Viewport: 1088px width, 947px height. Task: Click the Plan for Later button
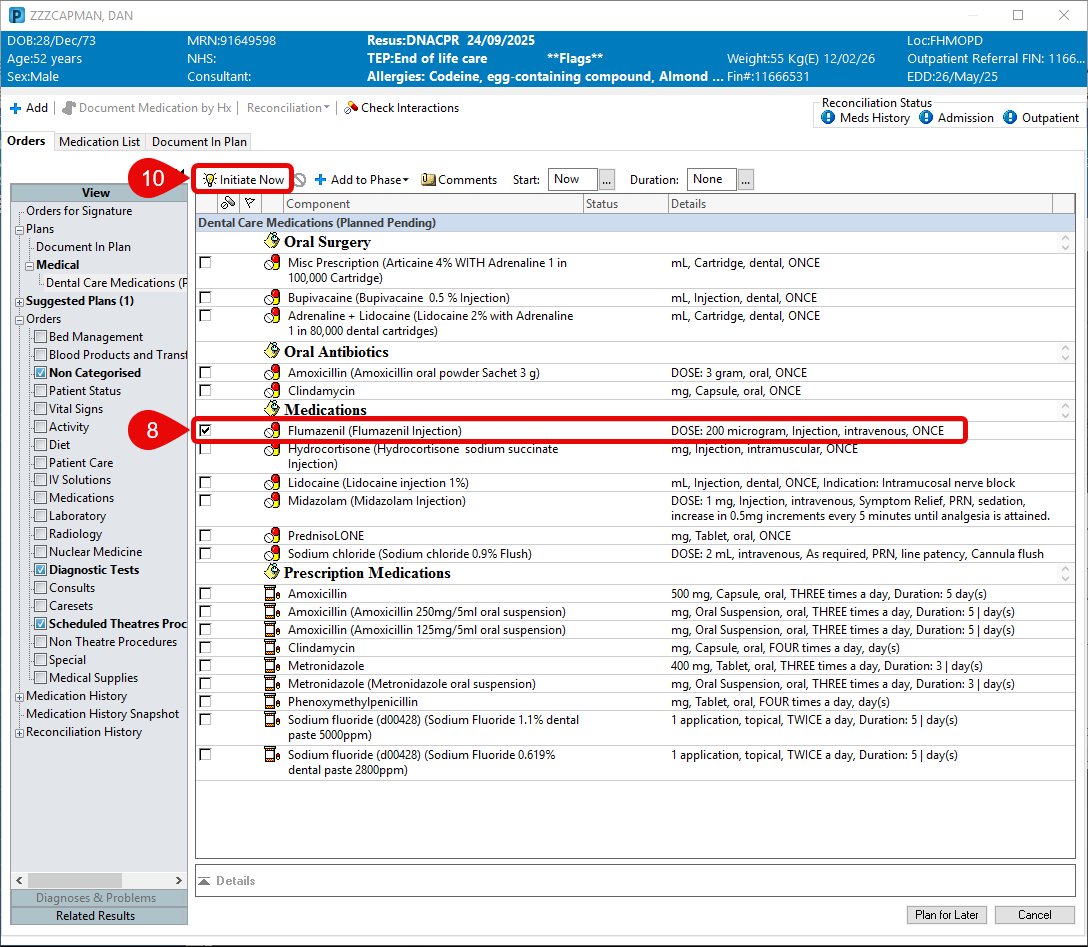coord(946,915)
